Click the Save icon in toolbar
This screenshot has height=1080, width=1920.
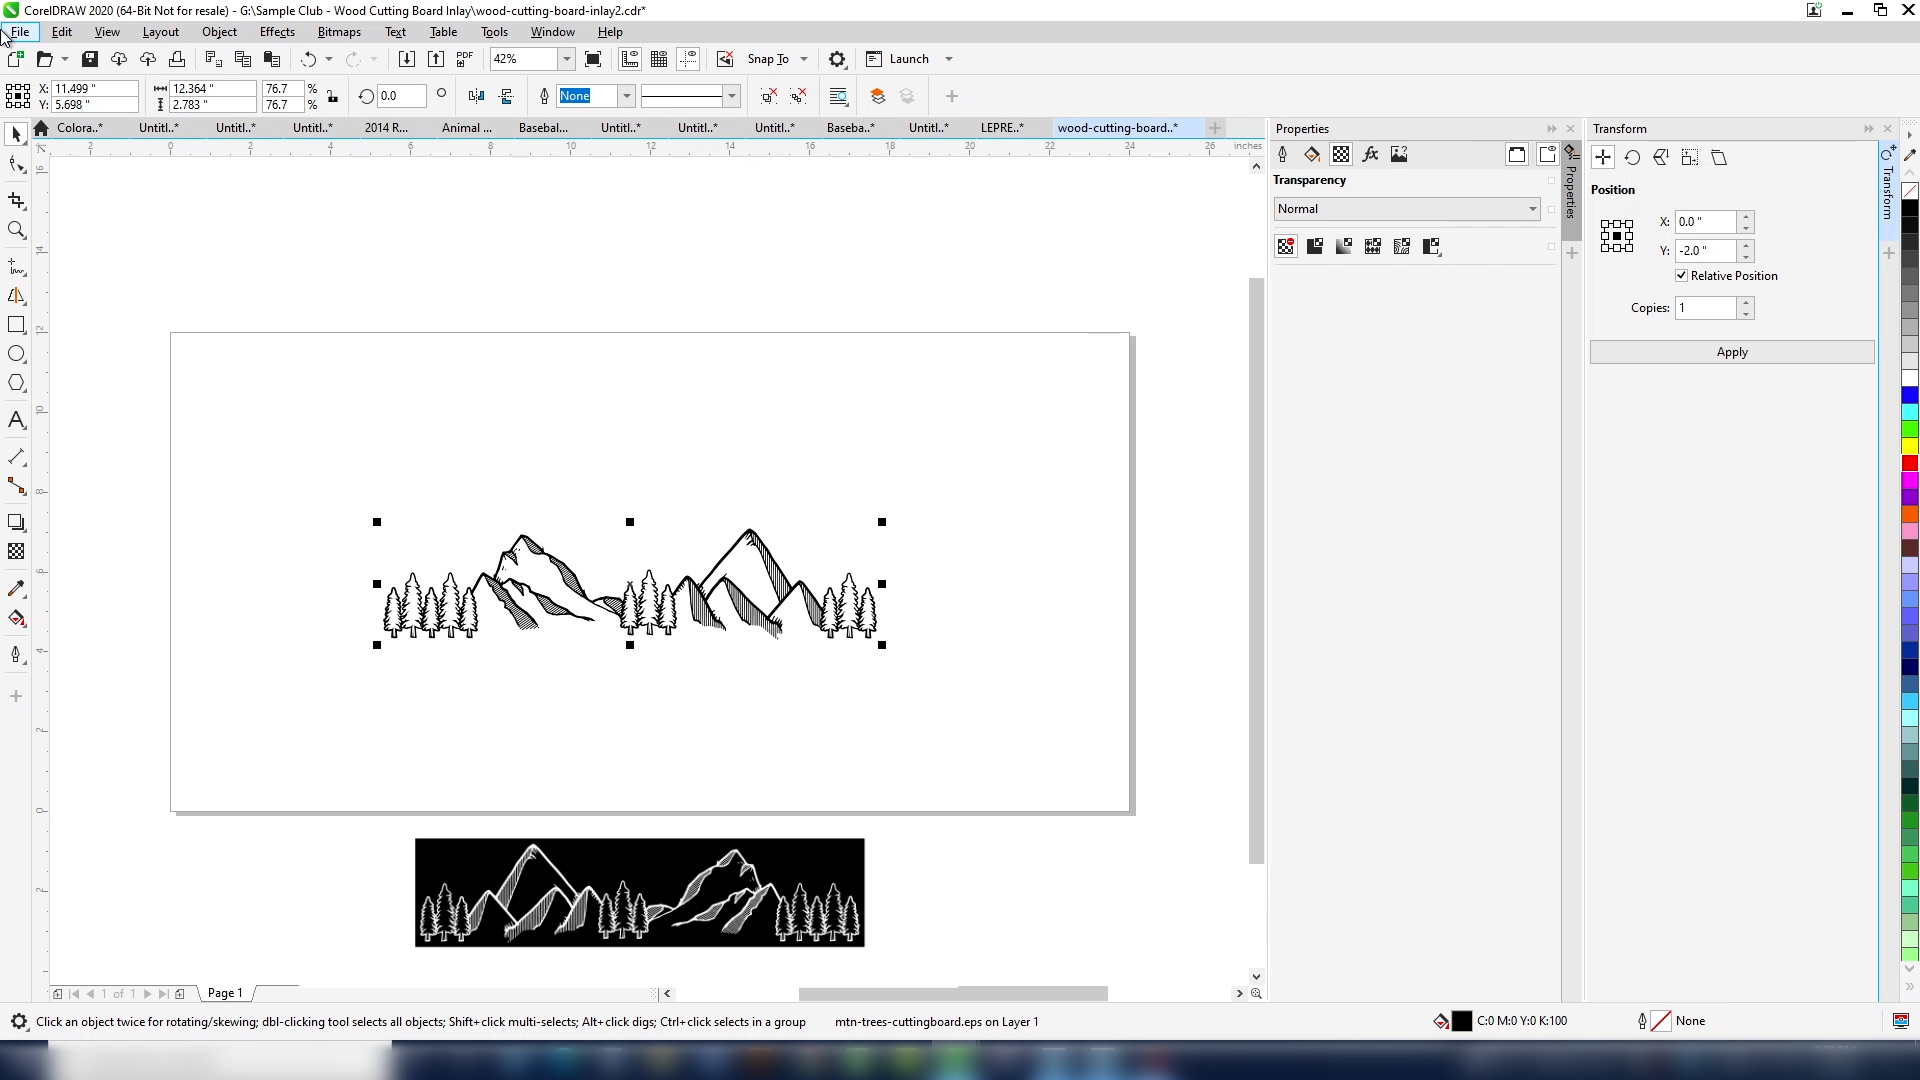pyautogui.click(x=90, y=59)
